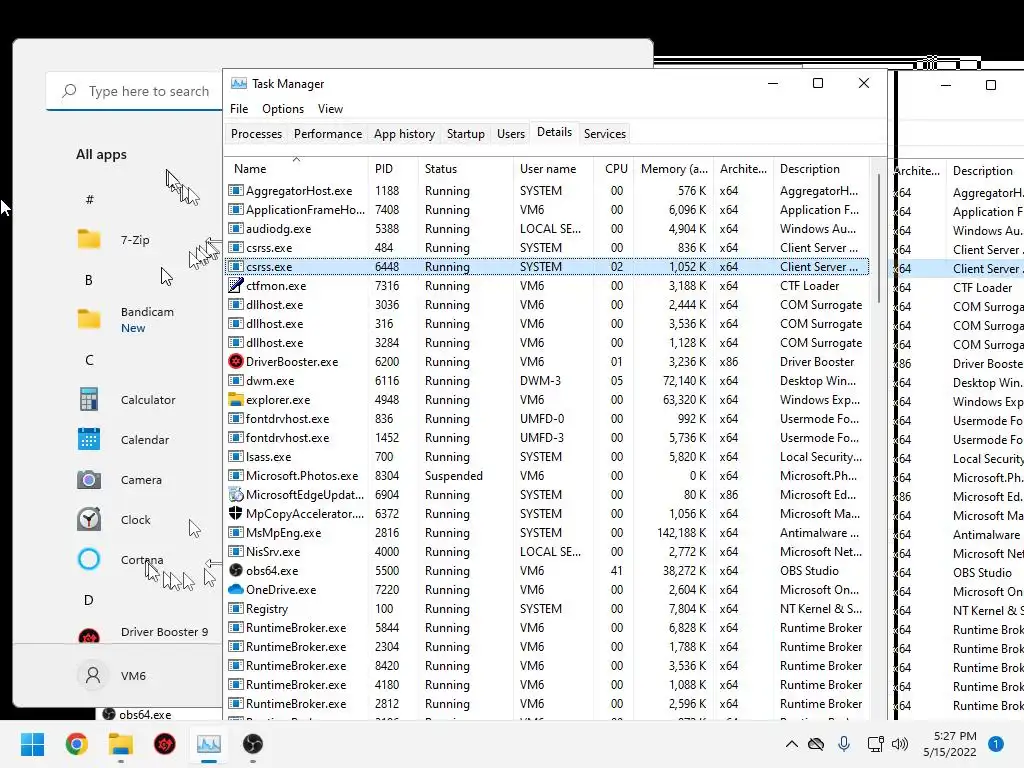Sort by the Name column header
This screenshot has height=768, width=1024.
296,168
